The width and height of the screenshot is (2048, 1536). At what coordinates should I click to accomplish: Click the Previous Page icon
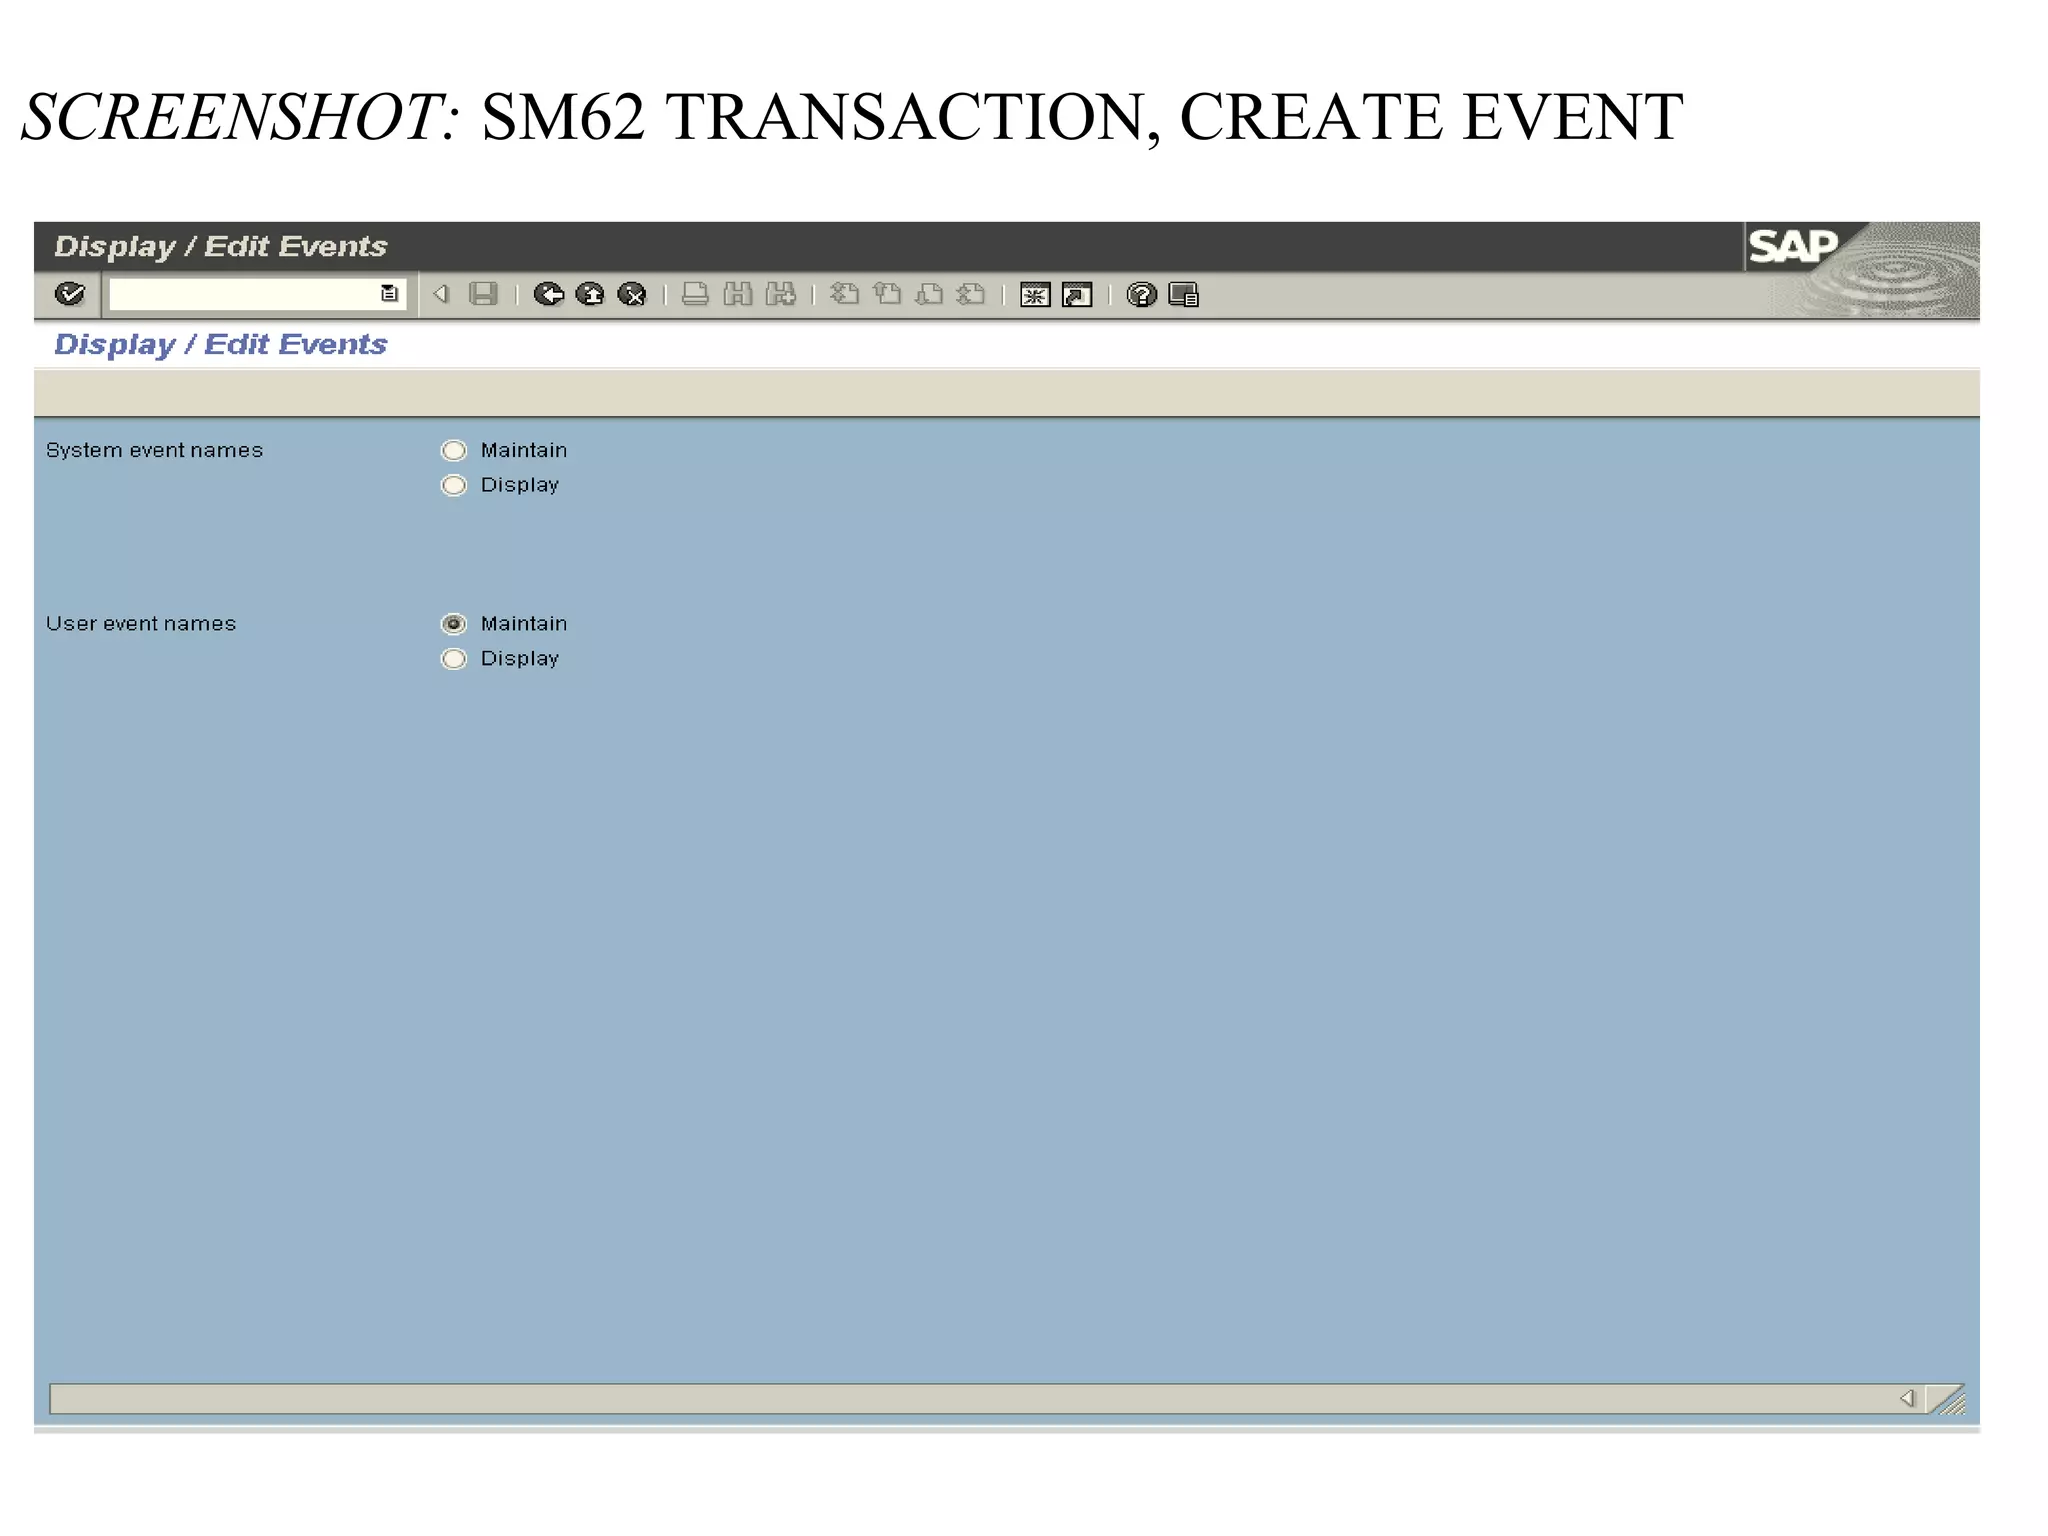887,294
